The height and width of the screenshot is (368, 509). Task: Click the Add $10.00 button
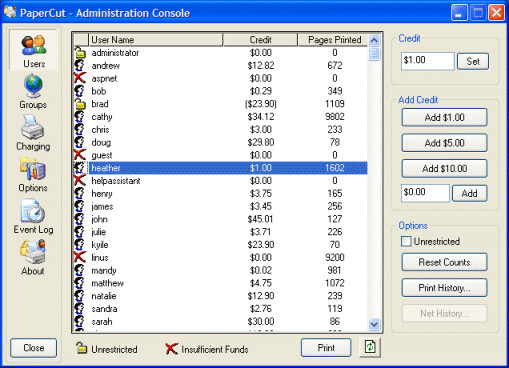[444, 168]
